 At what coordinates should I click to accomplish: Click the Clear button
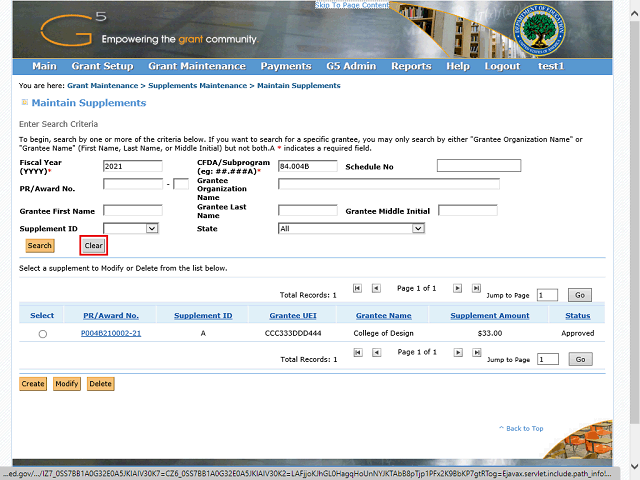tap(93, 245)
